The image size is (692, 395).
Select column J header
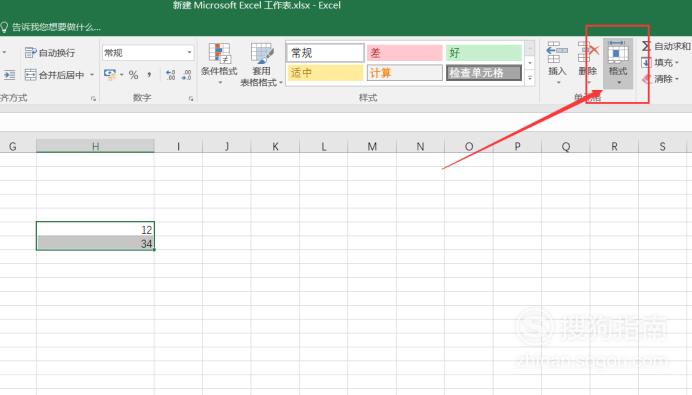[227, 147]
